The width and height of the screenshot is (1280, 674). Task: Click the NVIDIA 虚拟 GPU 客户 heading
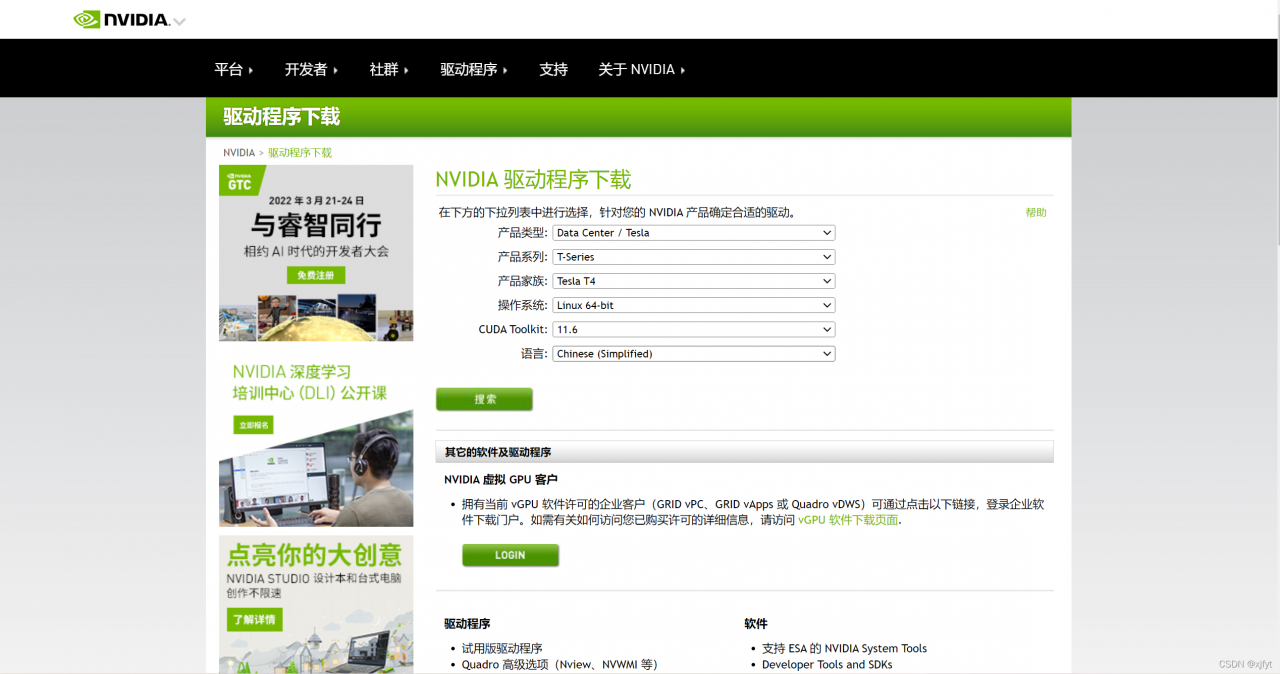tap(501, 480)
